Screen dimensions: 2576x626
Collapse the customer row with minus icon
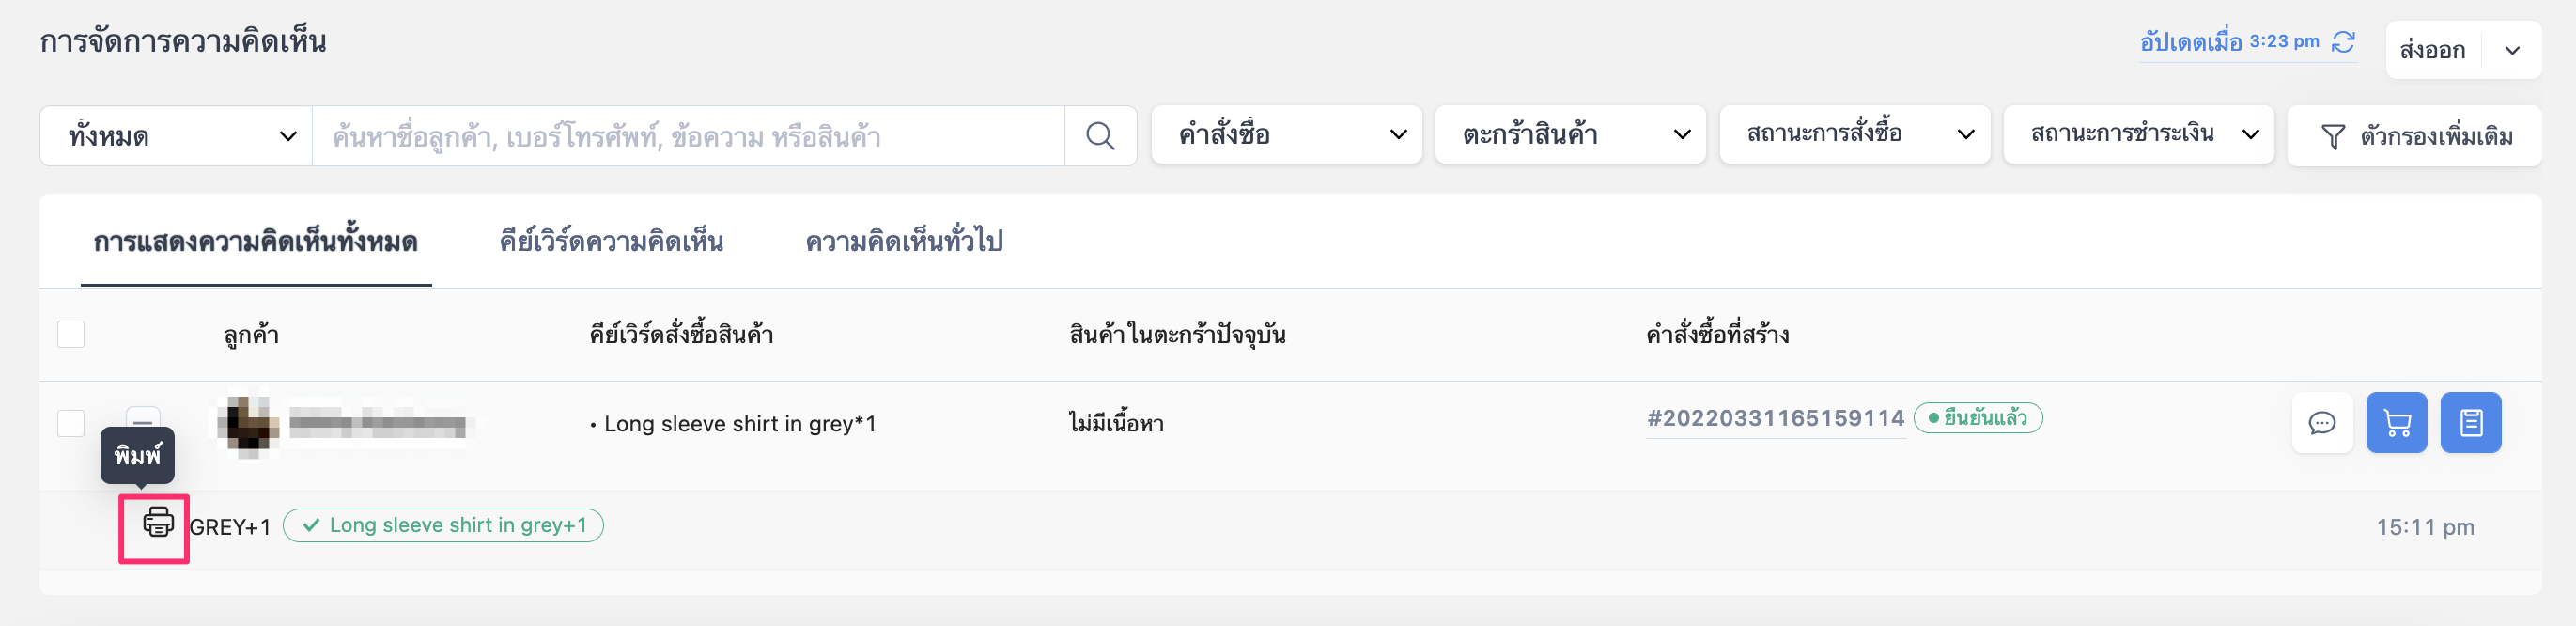[x=143, y=417]
